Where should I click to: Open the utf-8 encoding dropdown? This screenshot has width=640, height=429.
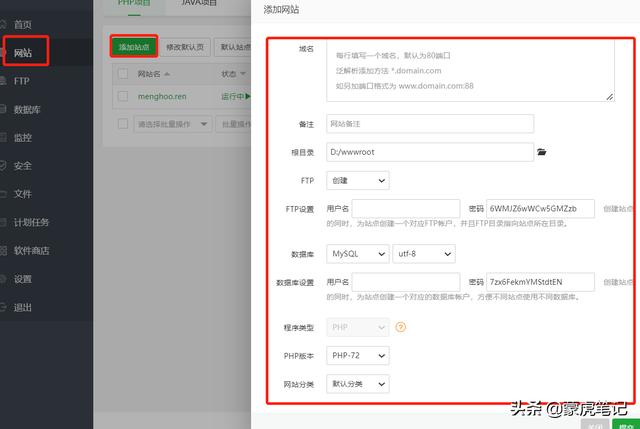423,254
